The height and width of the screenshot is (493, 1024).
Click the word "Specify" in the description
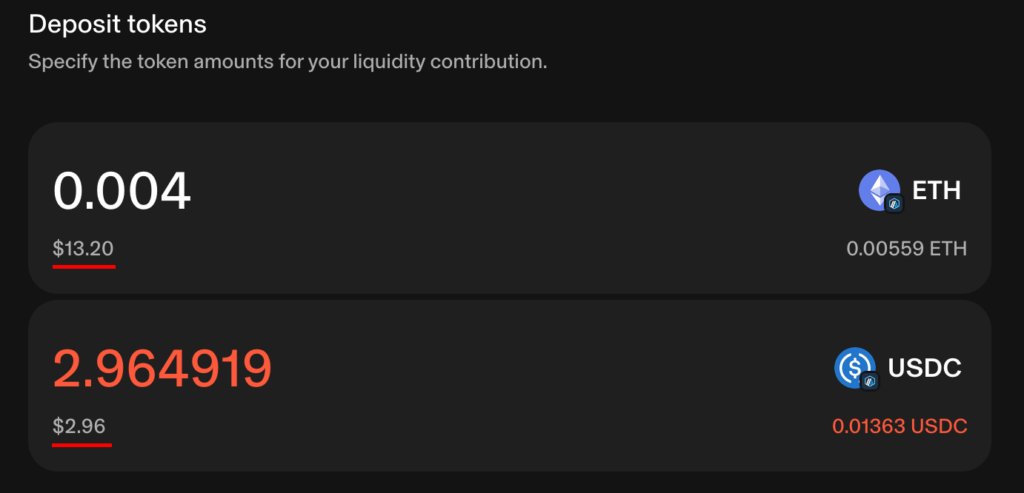(60, 62)
